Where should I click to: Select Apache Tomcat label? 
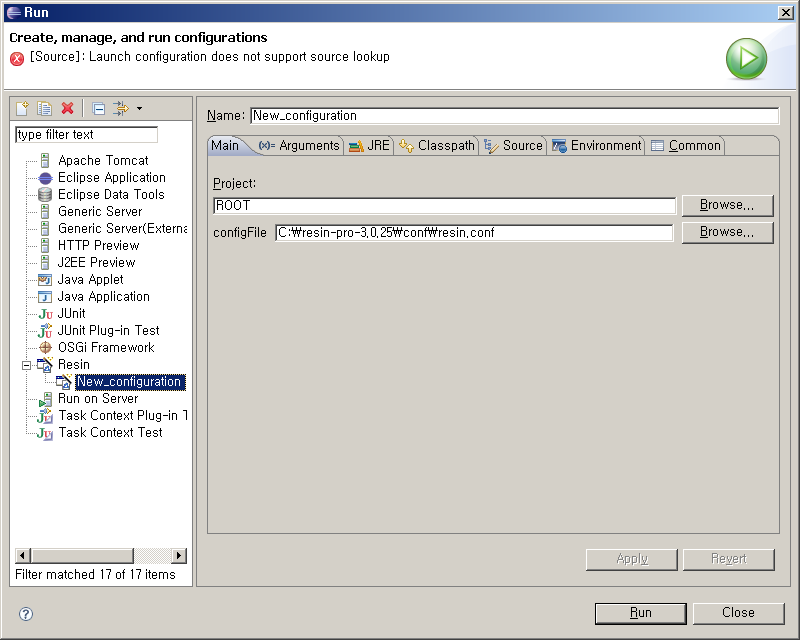pyautogui.click(x=103, y=160)
